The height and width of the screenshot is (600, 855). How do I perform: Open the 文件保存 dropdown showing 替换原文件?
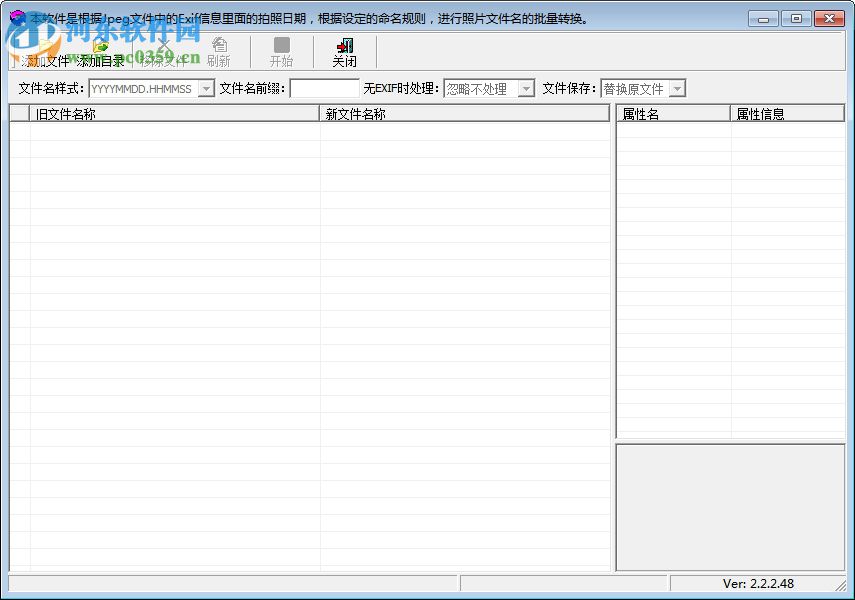pos(676,88)
